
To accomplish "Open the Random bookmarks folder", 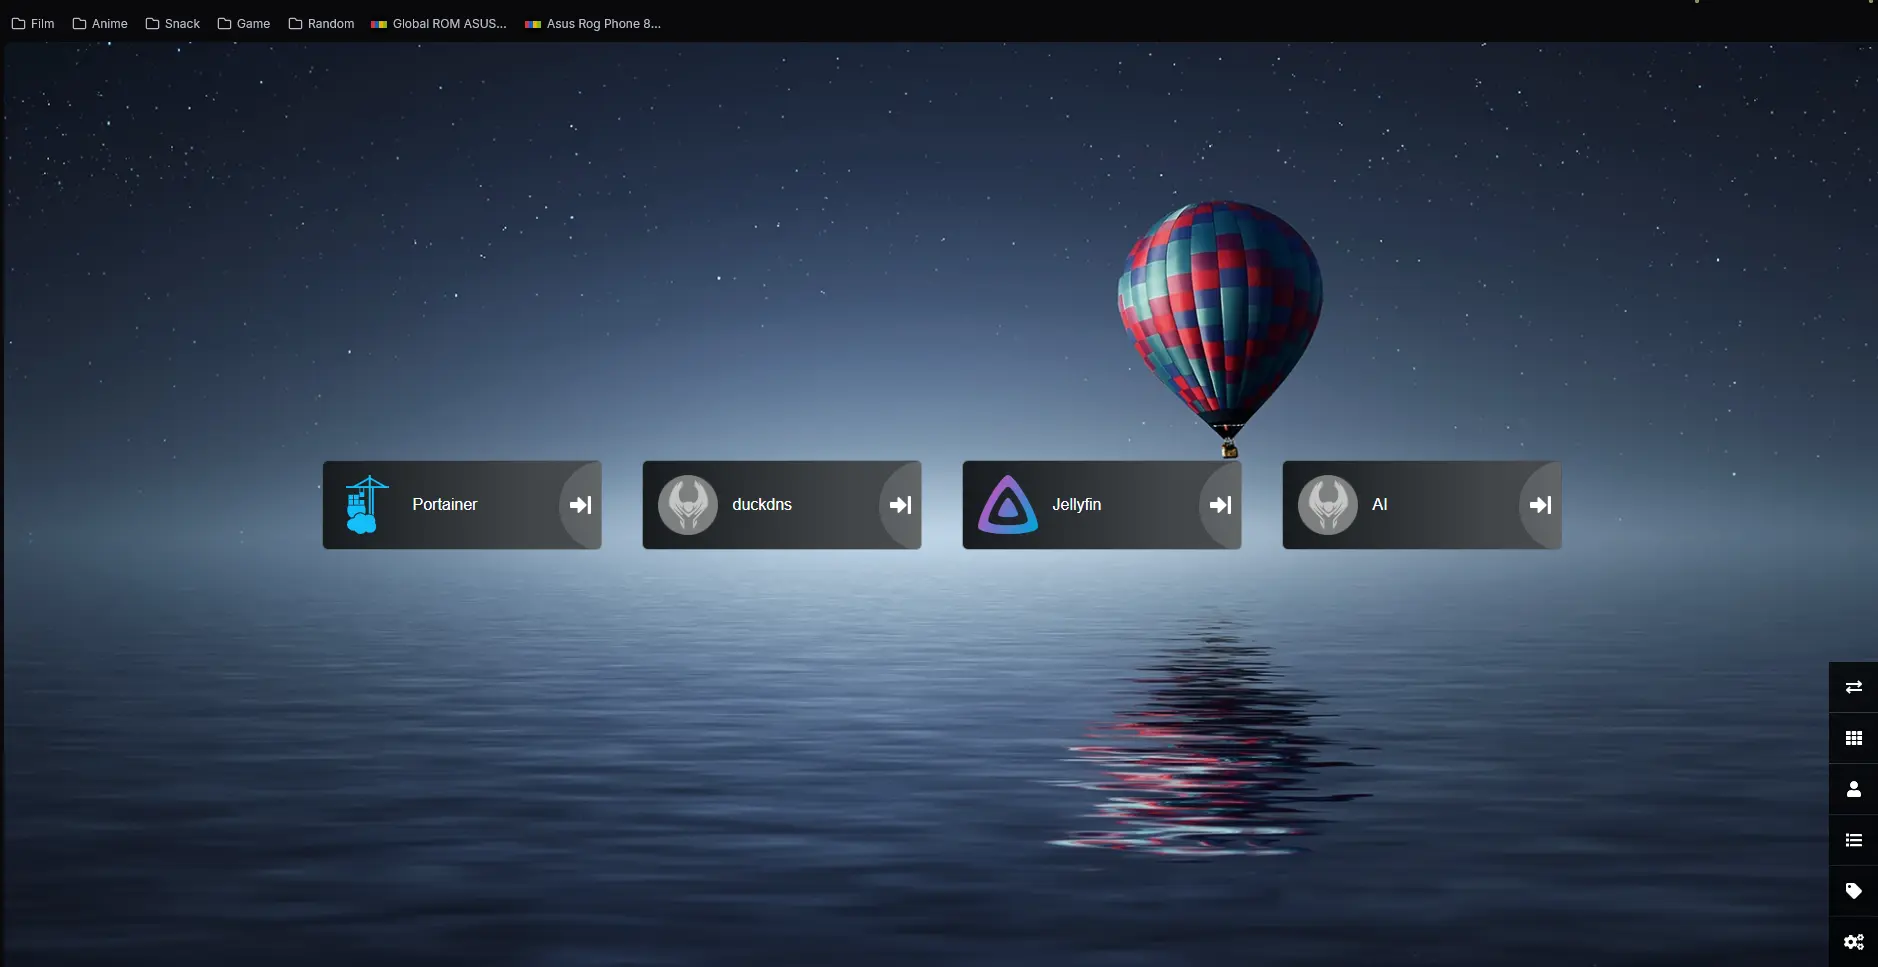I will [321, 24].
